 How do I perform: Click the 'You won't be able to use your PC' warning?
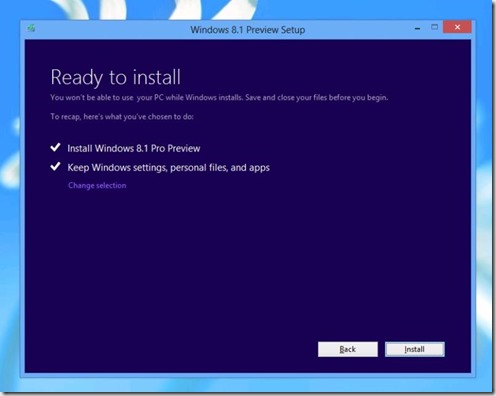point(219,98)
